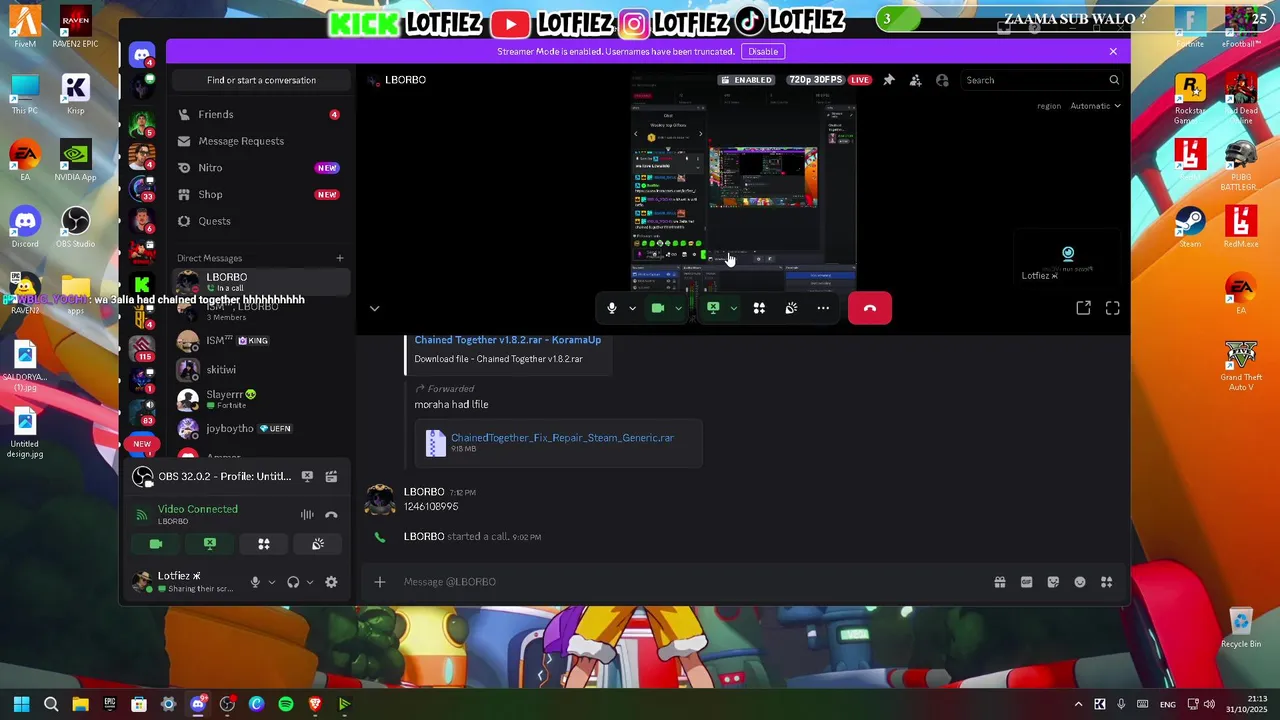Open soundboard from the voice panel
The width and height of the screenshot is (1280, 720).
click(318, 544)
